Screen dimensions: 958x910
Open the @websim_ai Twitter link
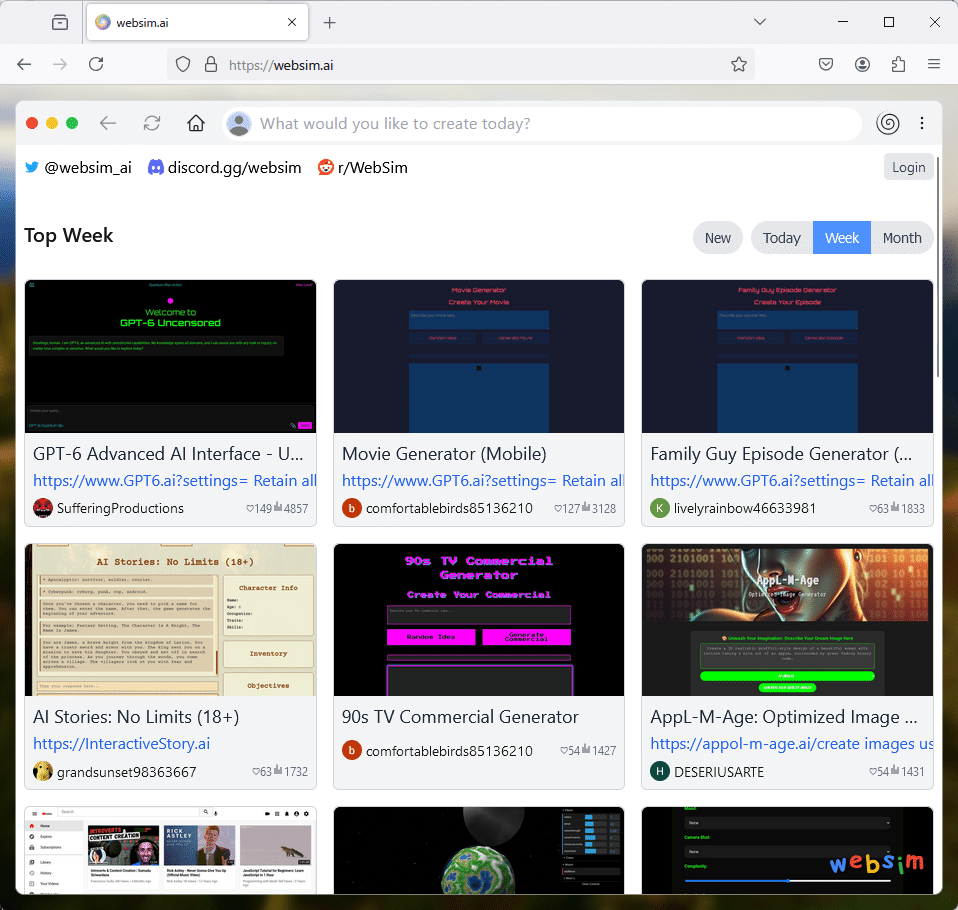point(78,167)
